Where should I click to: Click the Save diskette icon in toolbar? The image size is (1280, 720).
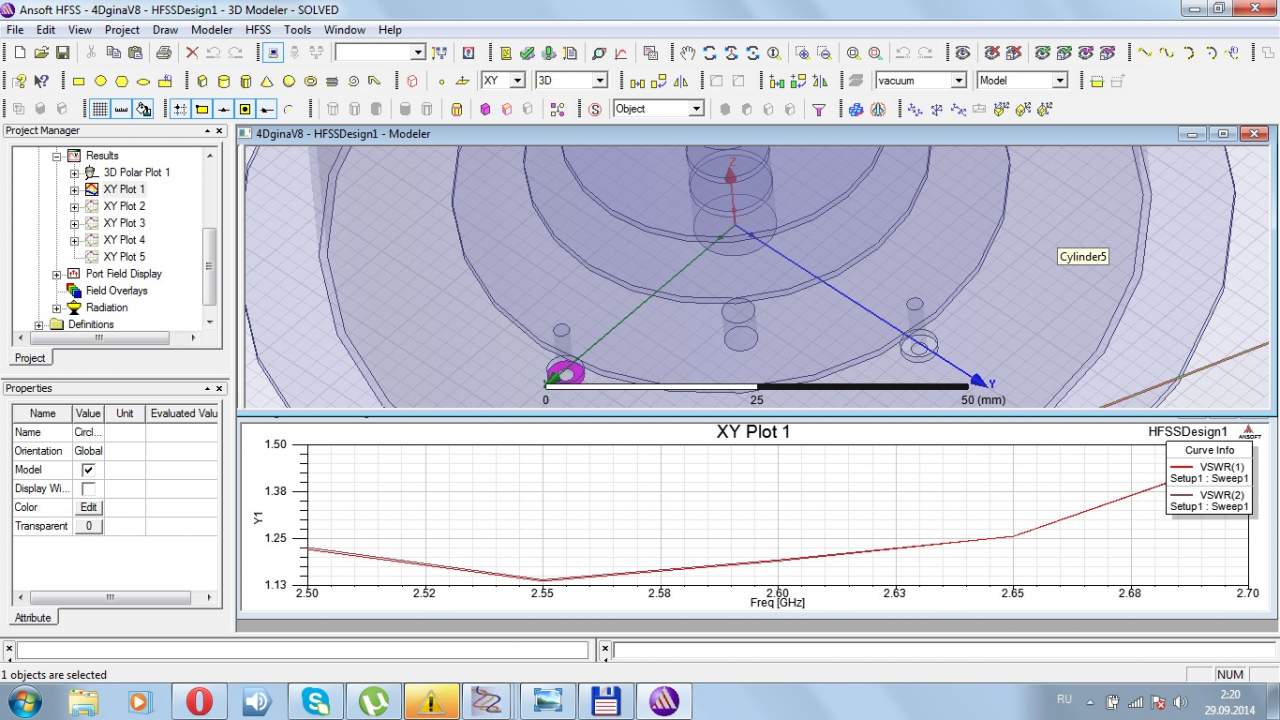pyautogui.click(x=62, y=53)
